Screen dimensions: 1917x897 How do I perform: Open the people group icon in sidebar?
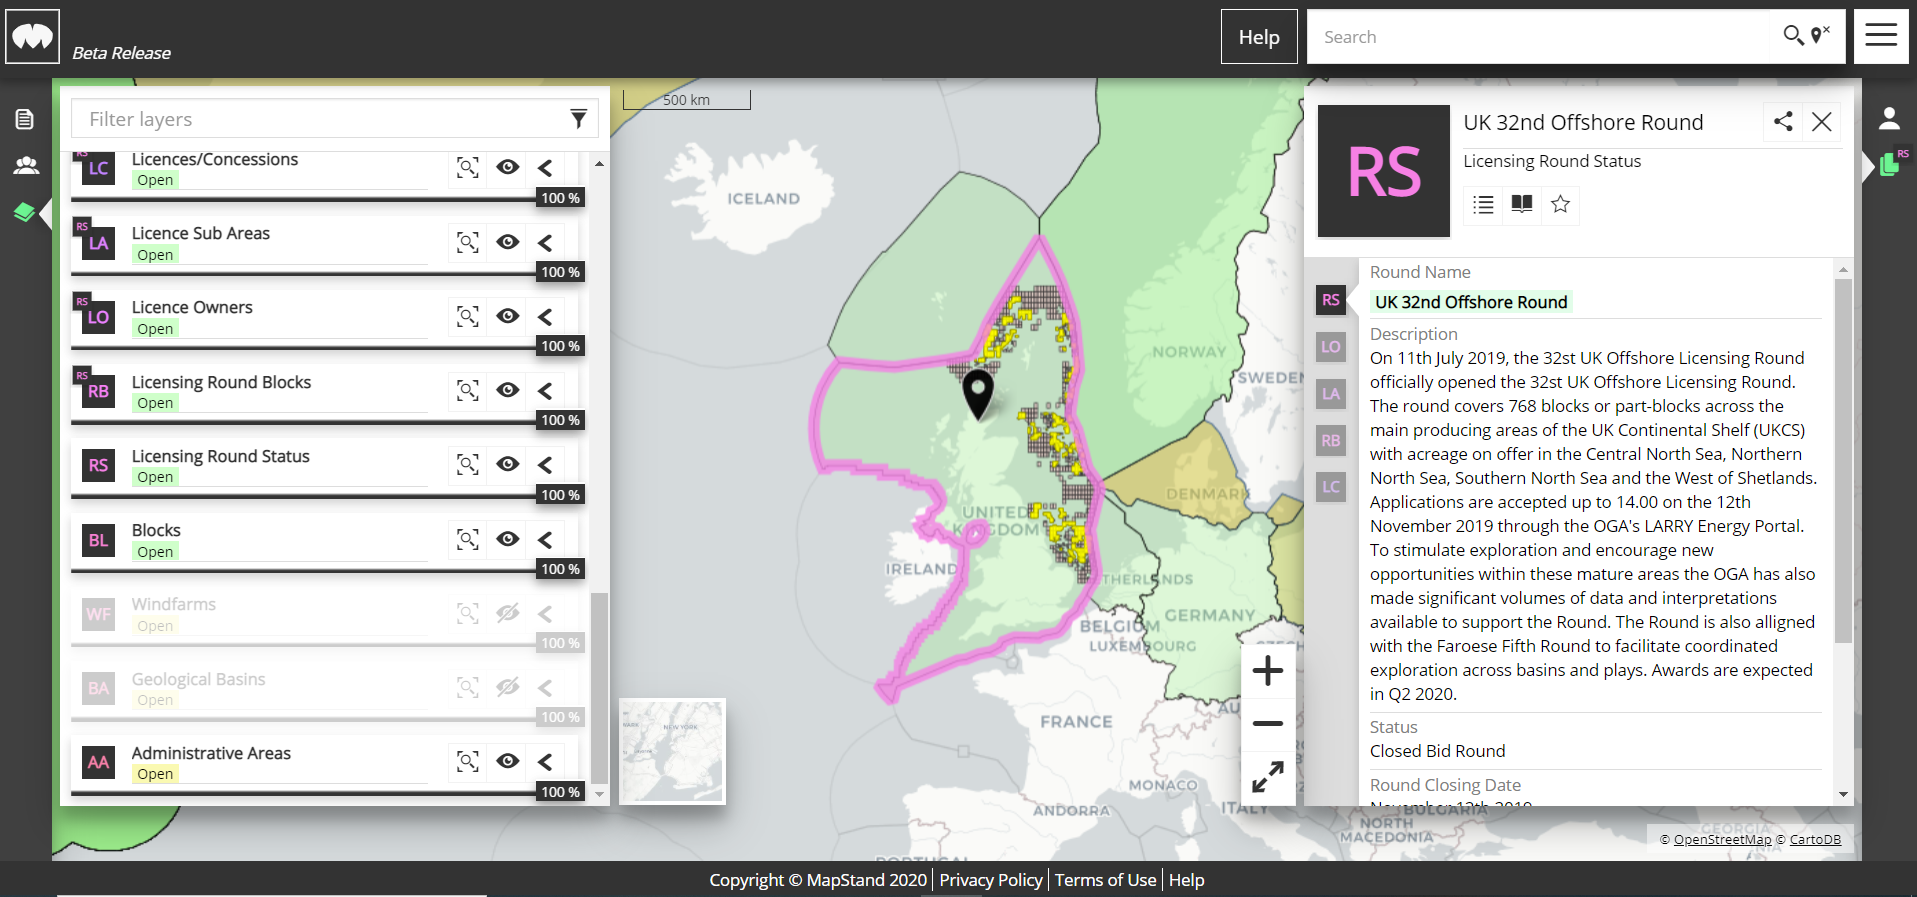coord(26,165)
